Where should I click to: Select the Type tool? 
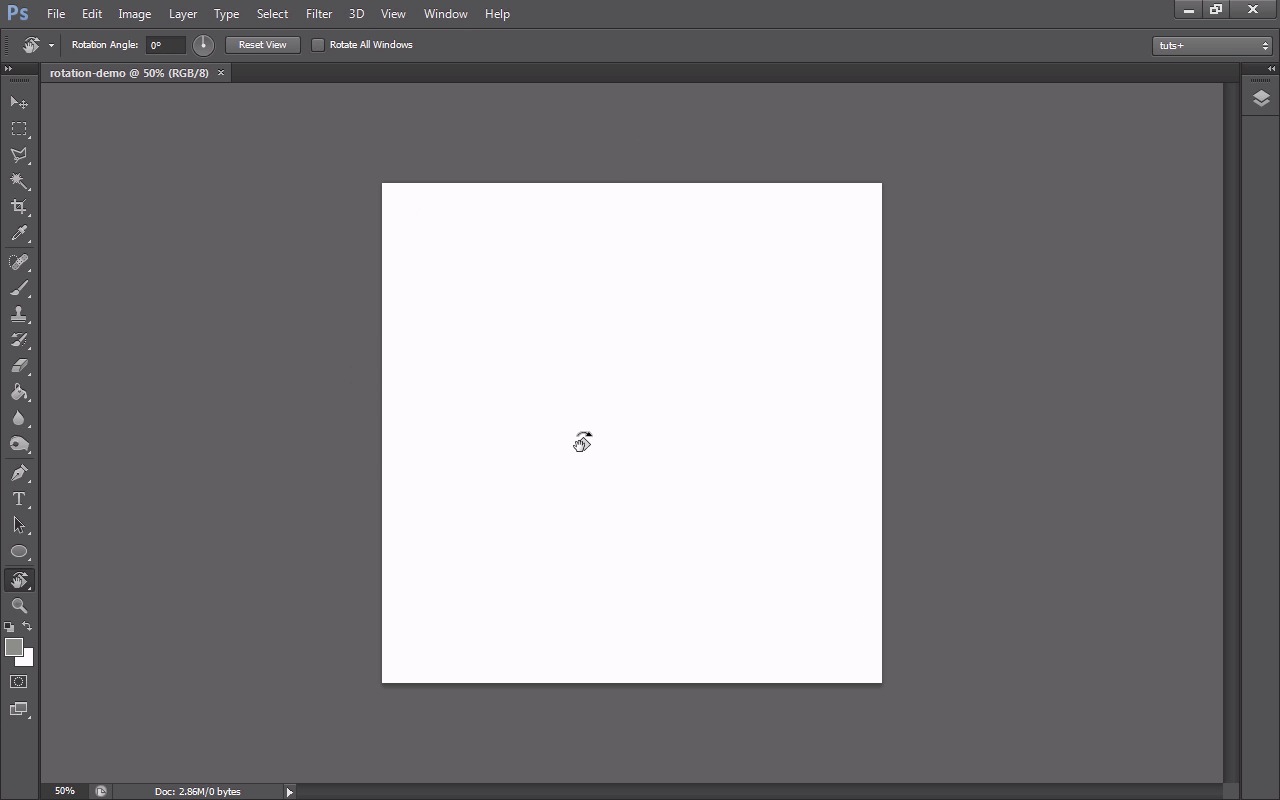(19, 499)
